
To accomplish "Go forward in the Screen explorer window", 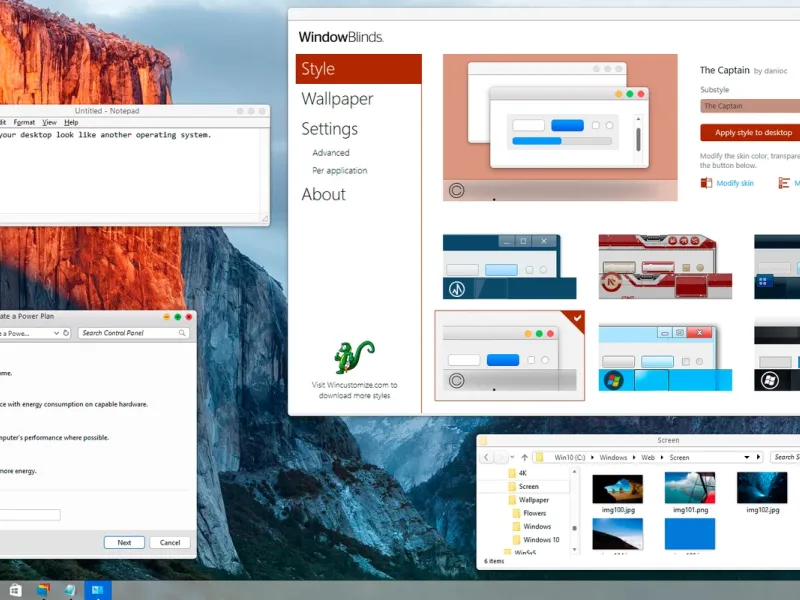I will [501, 457].
